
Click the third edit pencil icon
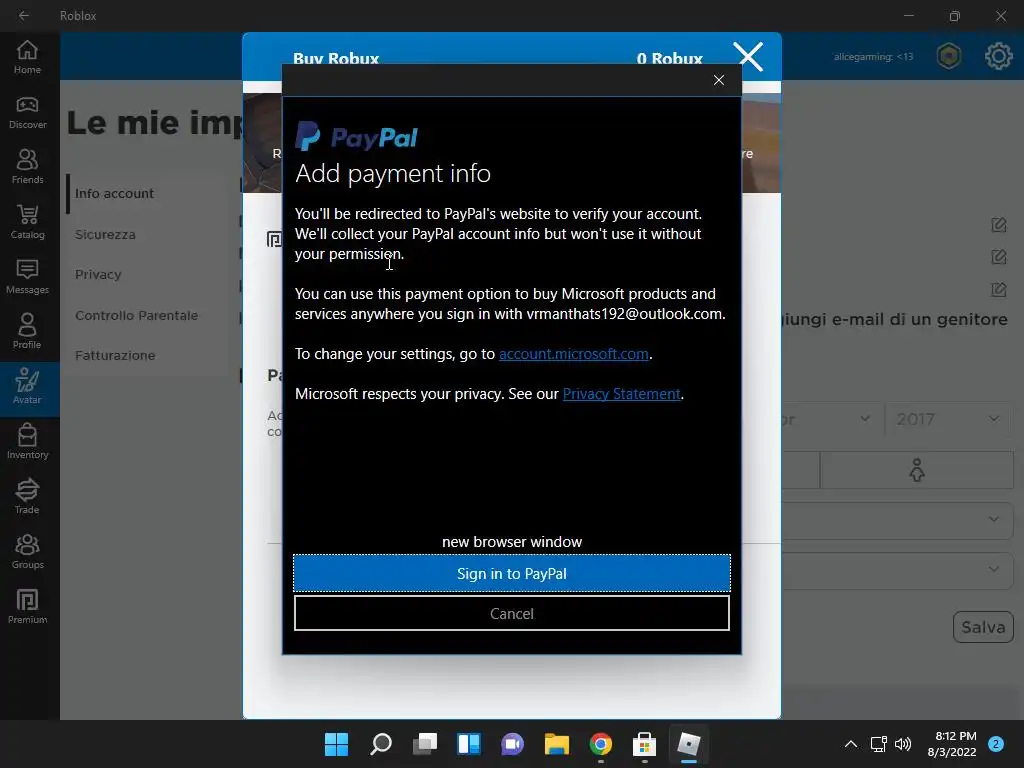click(x=999, y=289)
